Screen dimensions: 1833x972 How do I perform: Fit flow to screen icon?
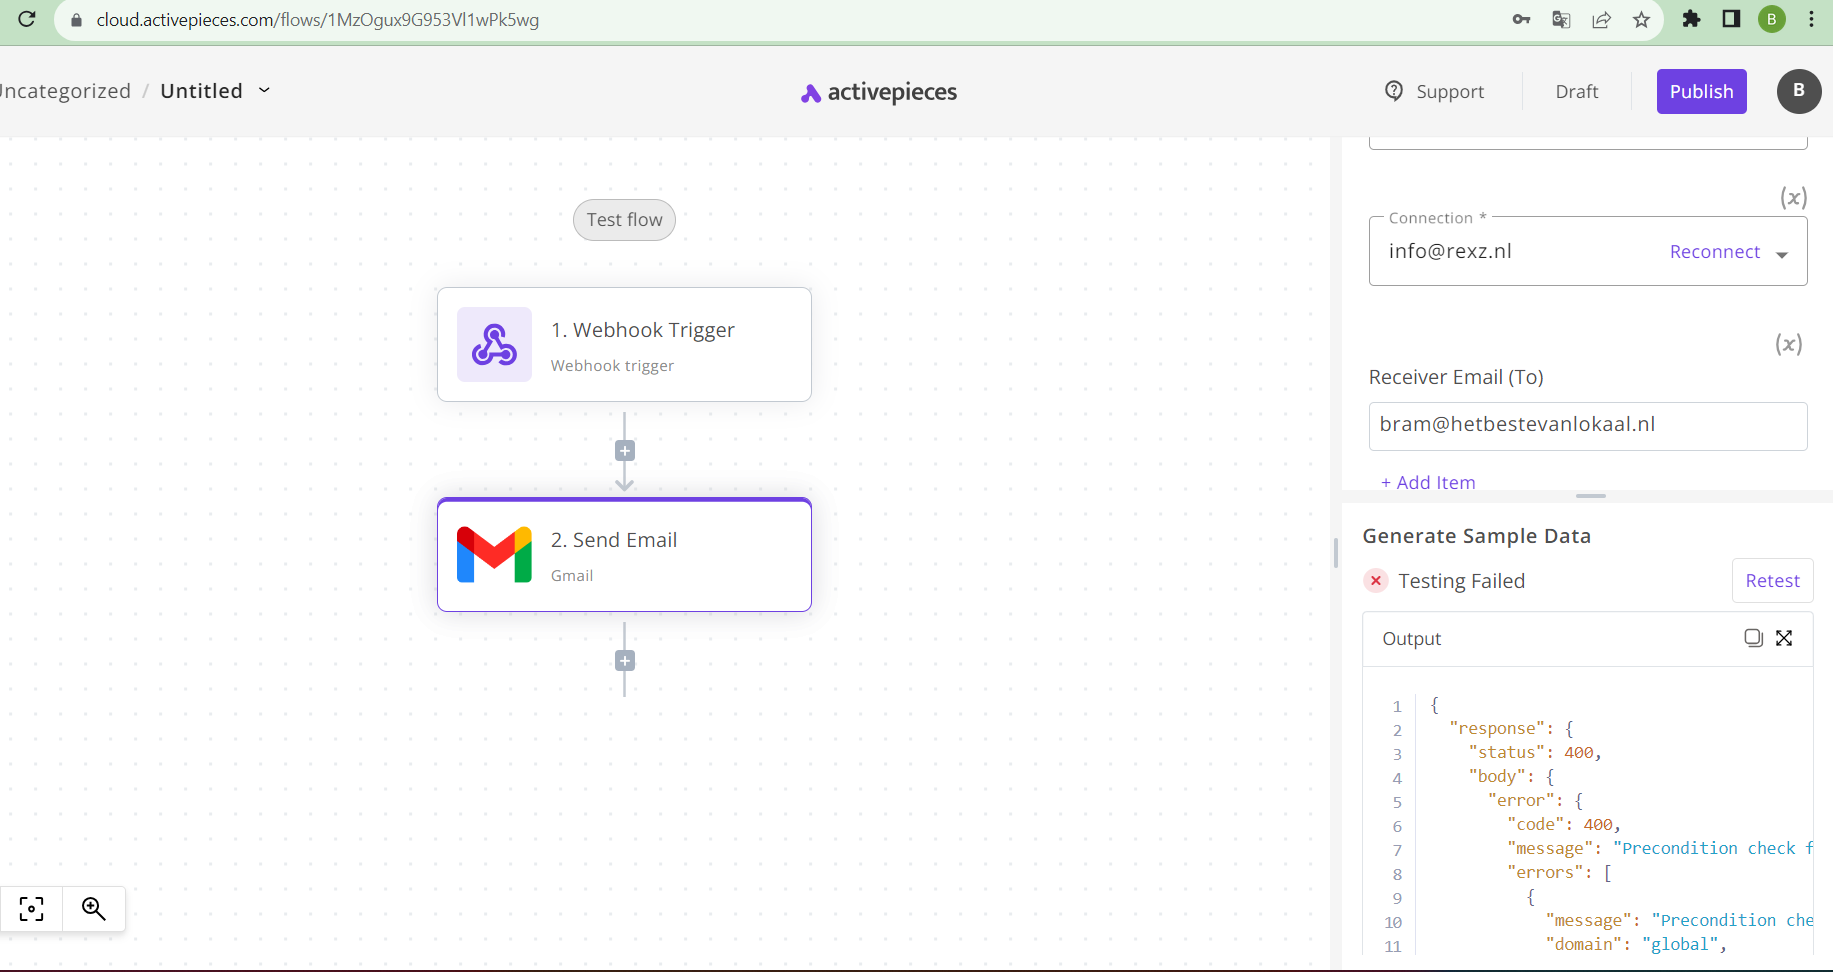(x=31, y=909)
